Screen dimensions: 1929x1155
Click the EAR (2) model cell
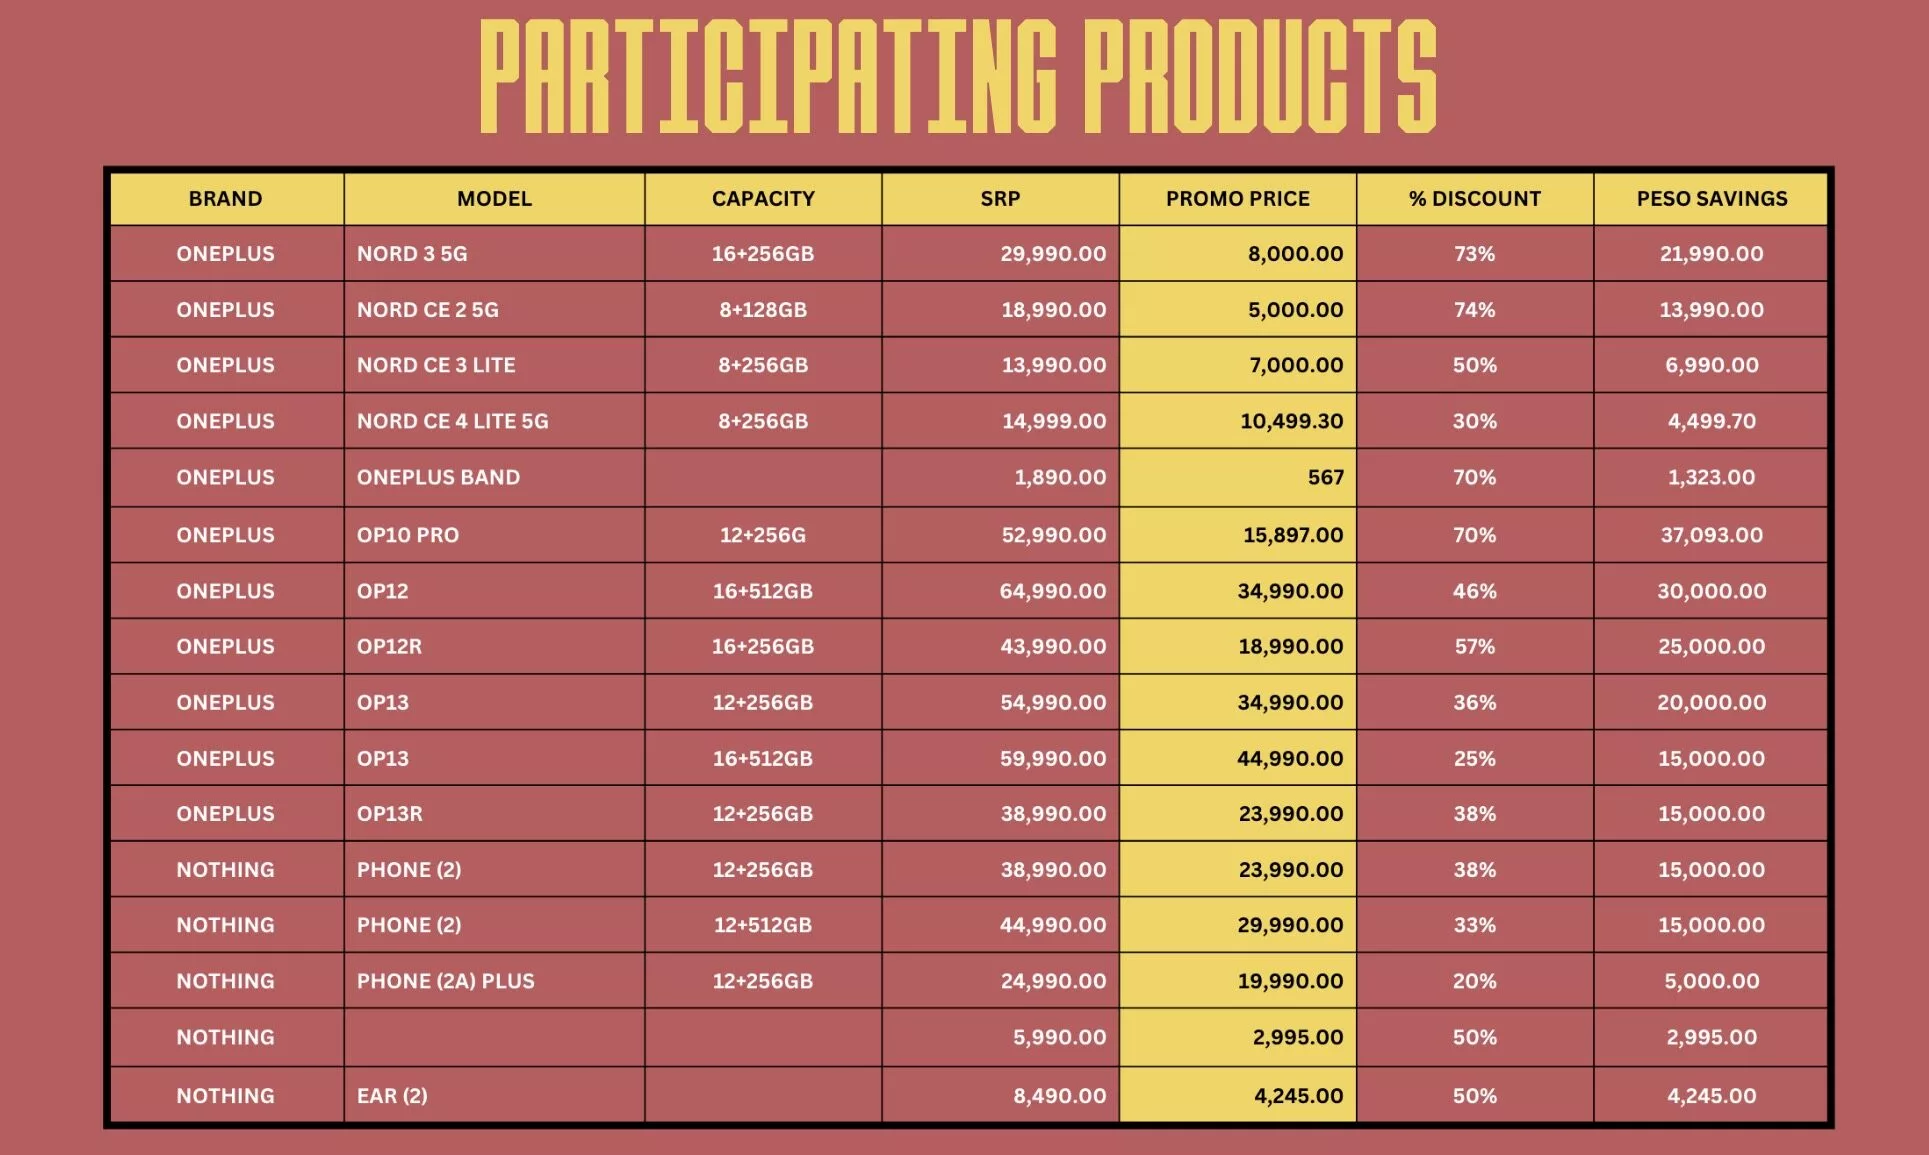pos(392,1095)
